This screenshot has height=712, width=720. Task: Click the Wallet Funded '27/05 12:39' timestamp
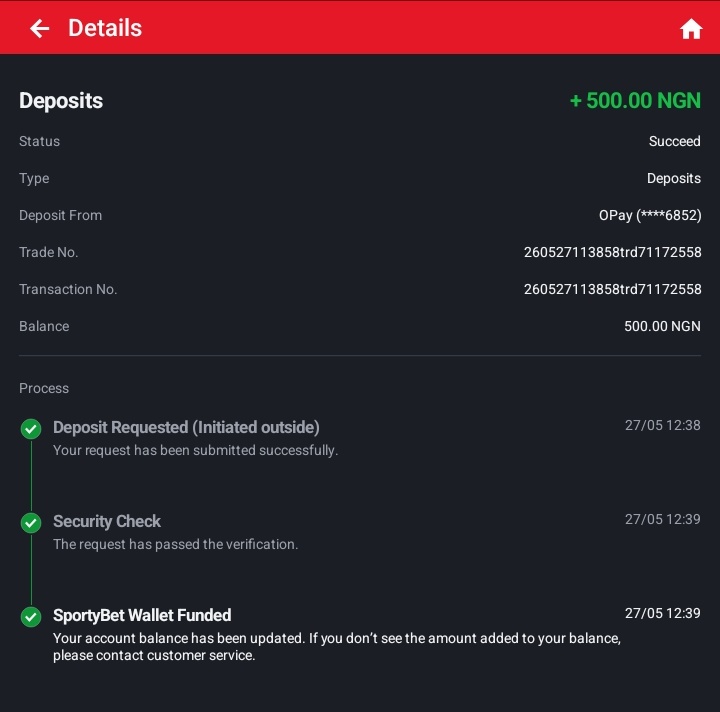(x=663, y=613)
